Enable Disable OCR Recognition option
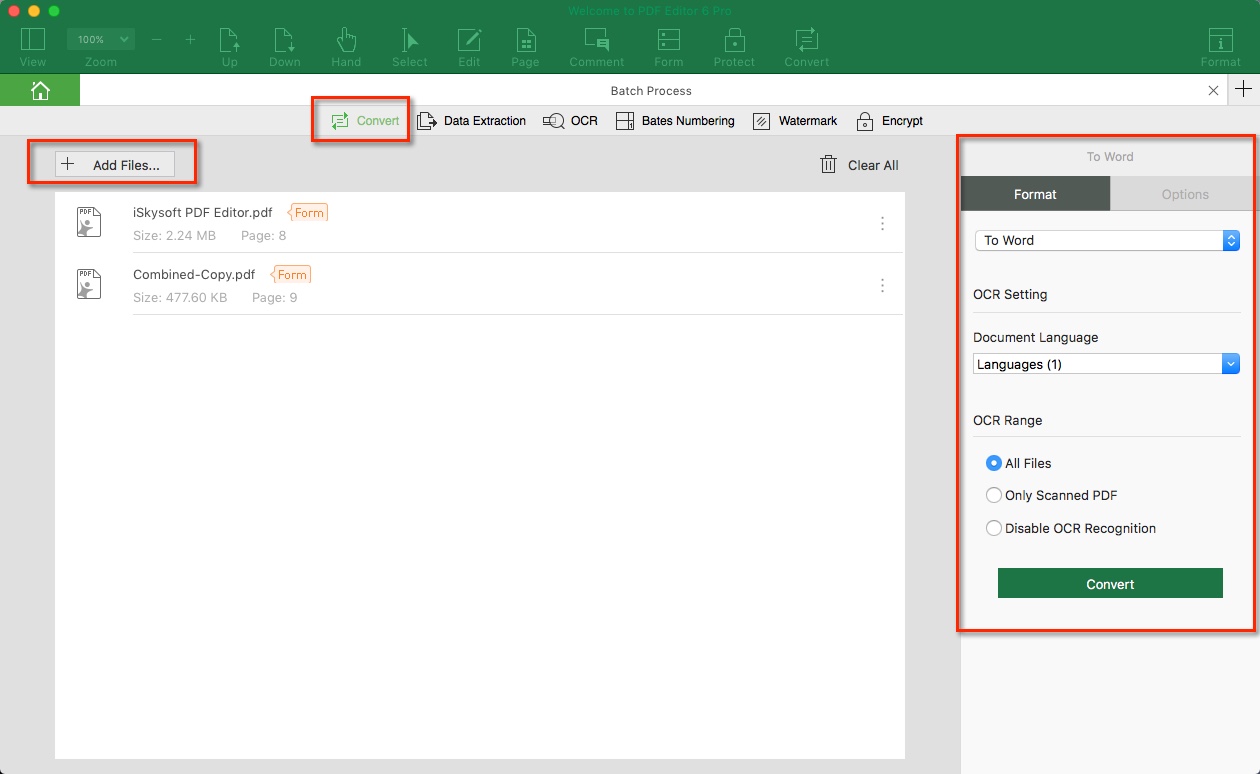The image size is (1260, 774). point(994,528)
